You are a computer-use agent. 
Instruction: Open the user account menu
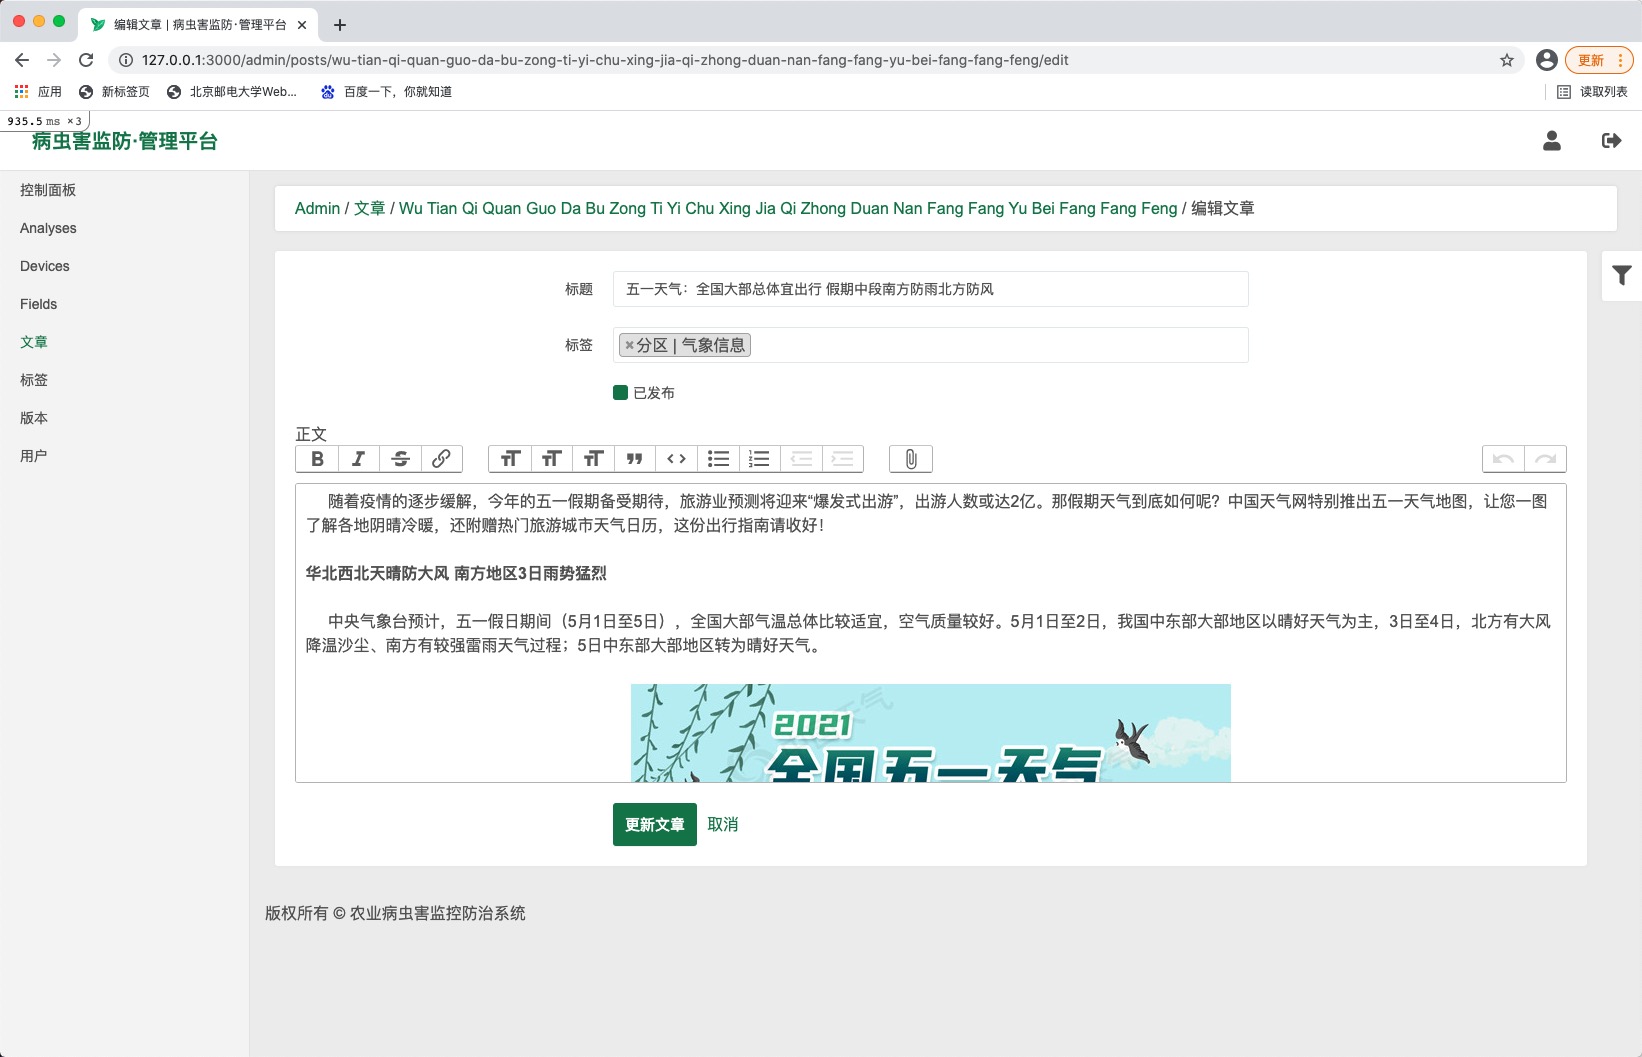tap(1551, 141)
